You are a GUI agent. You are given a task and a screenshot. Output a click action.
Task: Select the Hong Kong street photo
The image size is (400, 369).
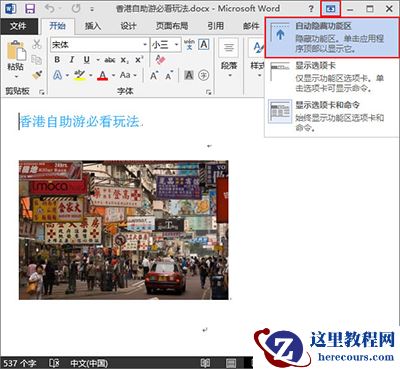point(124,230)
